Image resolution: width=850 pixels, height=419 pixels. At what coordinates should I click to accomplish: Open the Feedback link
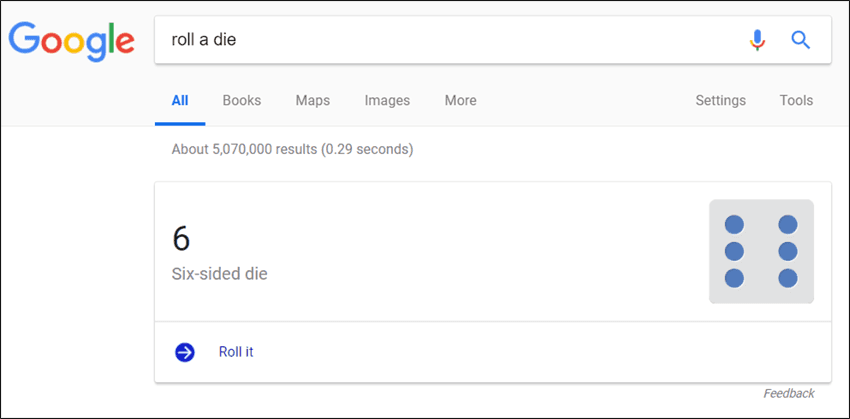pyautogui.click(x=789, y=394)
